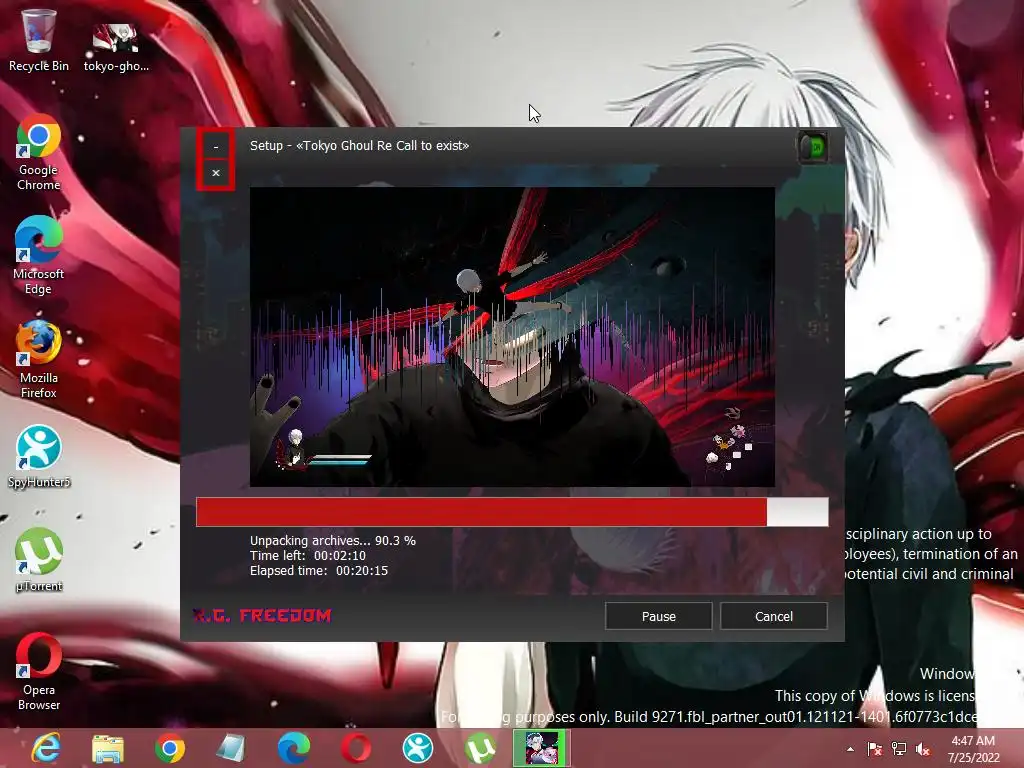Pause the unpacking process
Image resolution: width=1024 pixels, height=768 pixels.
[658, 616]
